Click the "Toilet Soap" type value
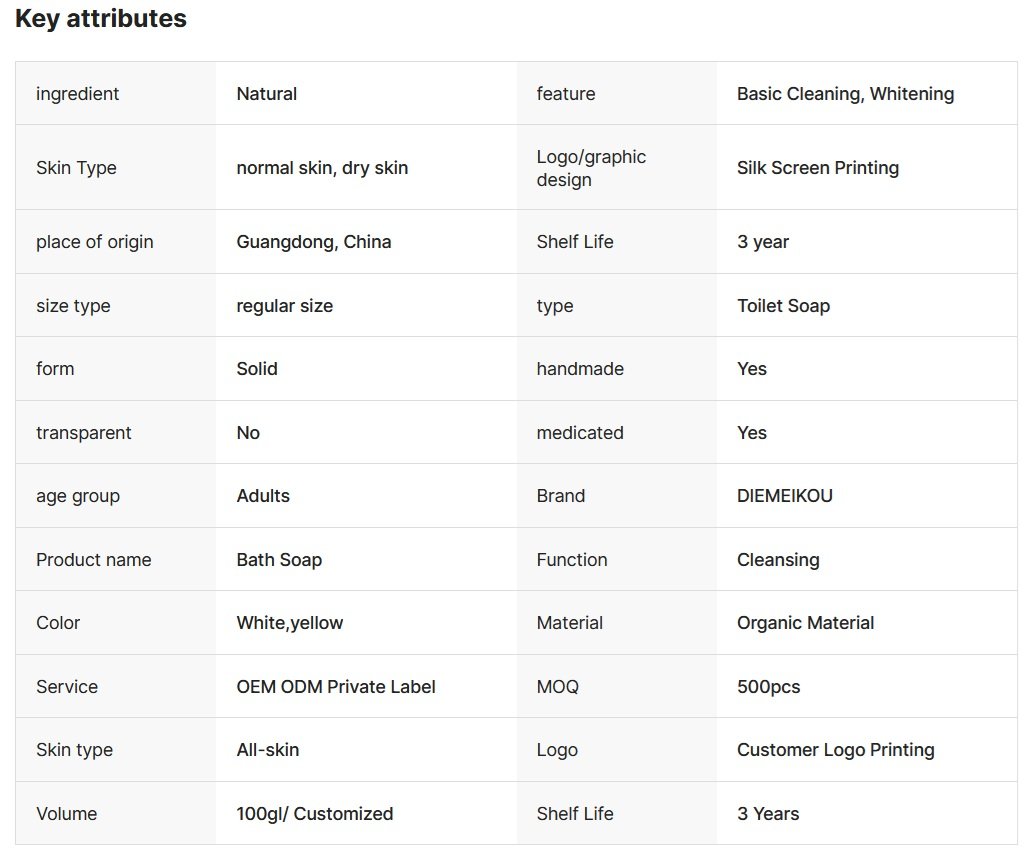Image resolution: width=1033 pixels, height=858 pixels. 783,306
